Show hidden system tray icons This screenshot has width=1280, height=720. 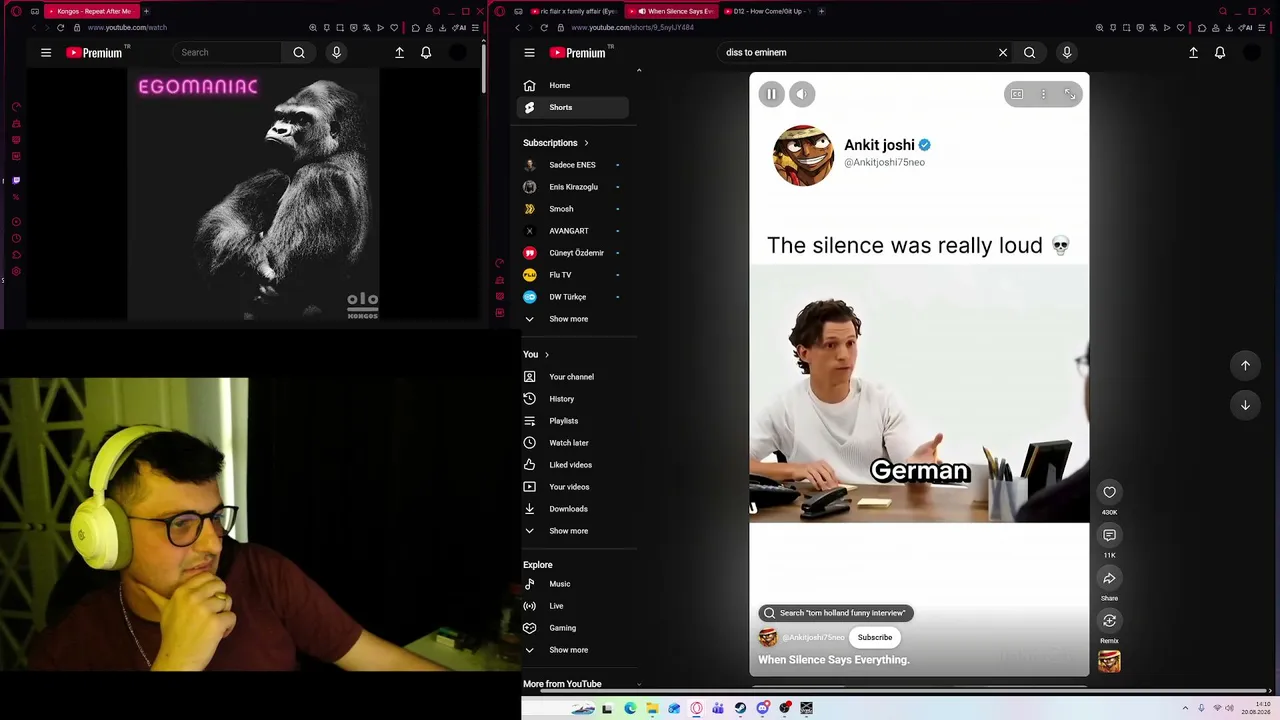point(1185,709)
